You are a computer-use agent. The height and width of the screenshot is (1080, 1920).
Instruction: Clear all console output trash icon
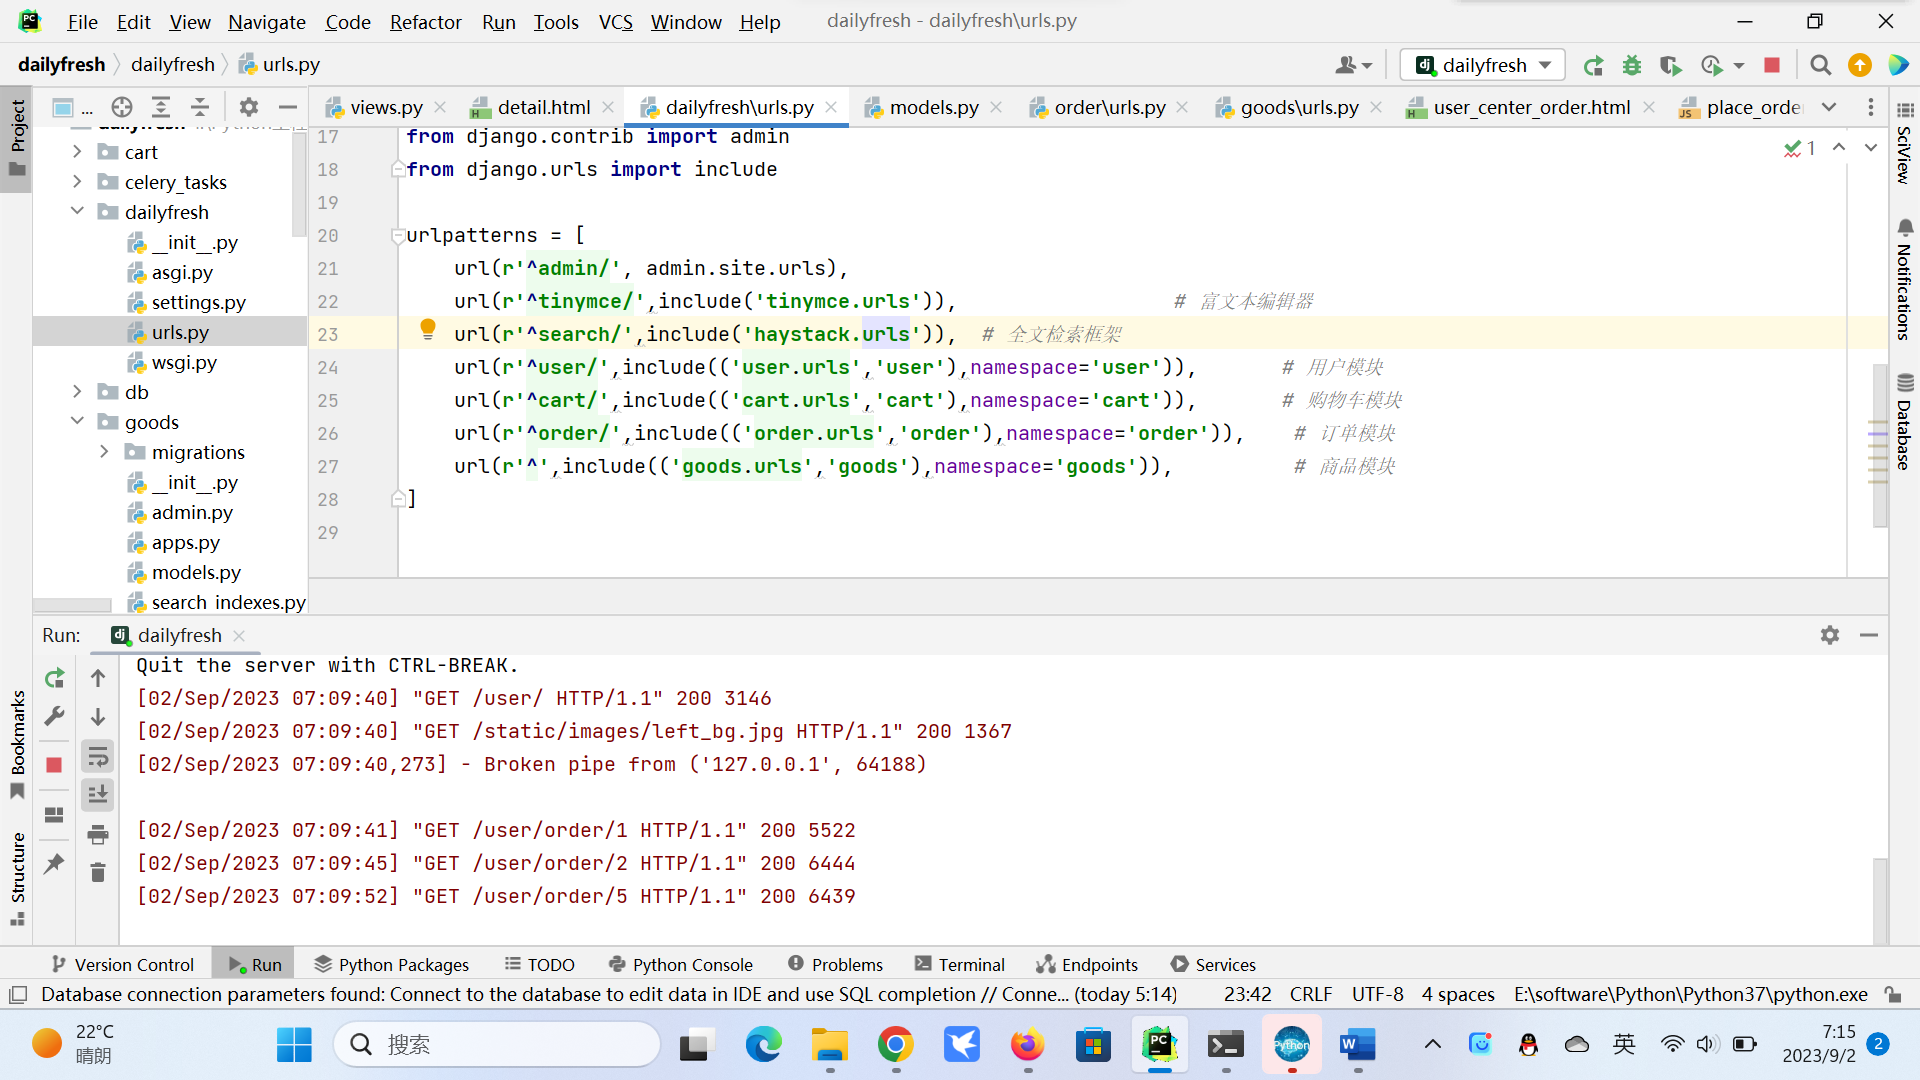point(98,873)
